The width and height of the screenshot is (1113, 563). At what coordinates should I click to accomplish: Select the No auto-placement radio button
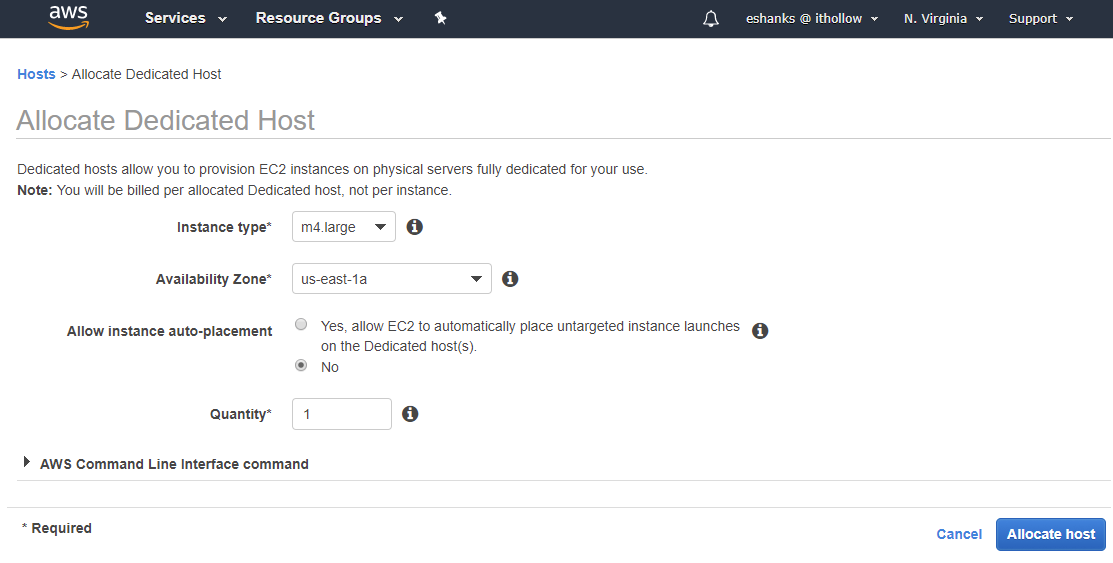(x=301, y=366)
